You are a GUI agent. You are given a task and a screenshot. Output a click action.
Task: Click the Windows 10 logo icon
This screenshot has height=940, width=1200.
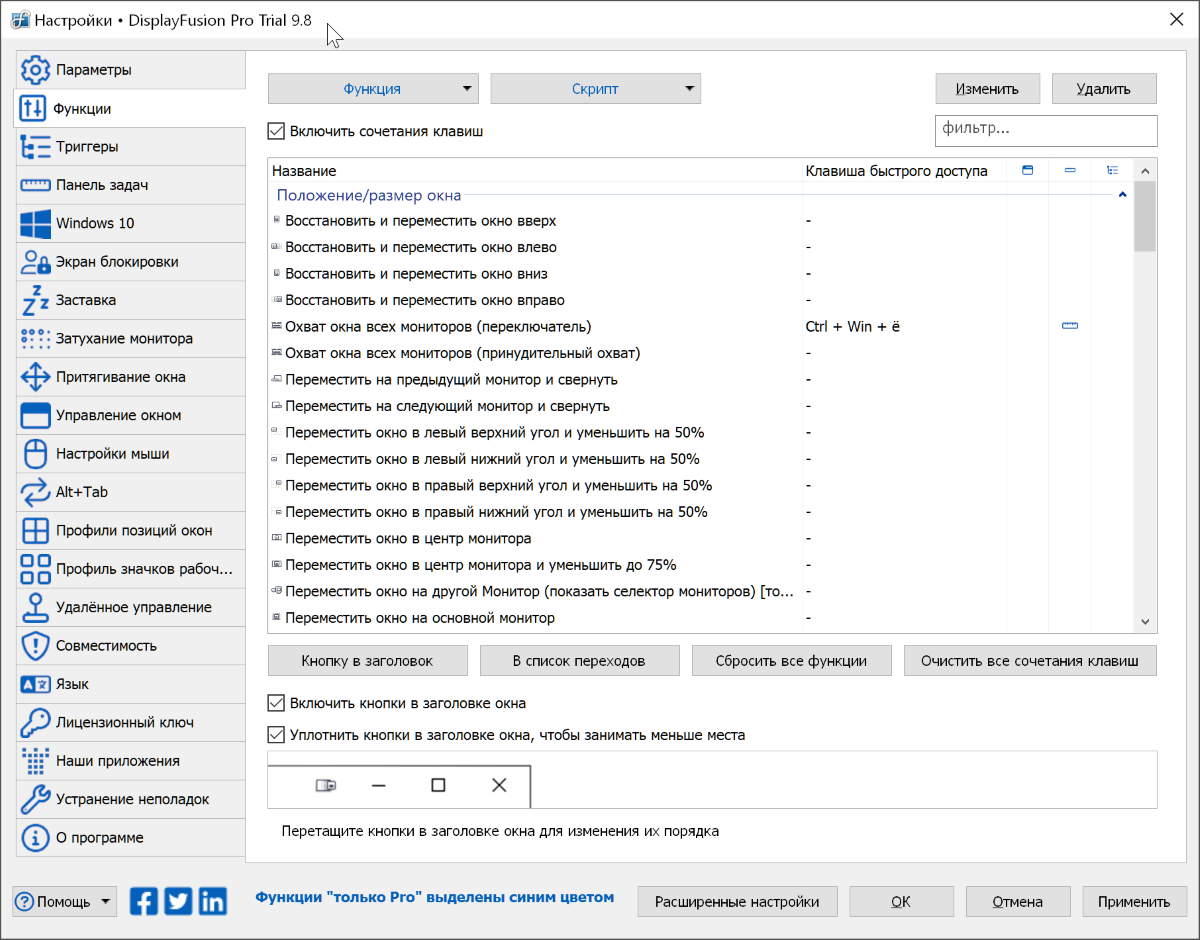35,223
